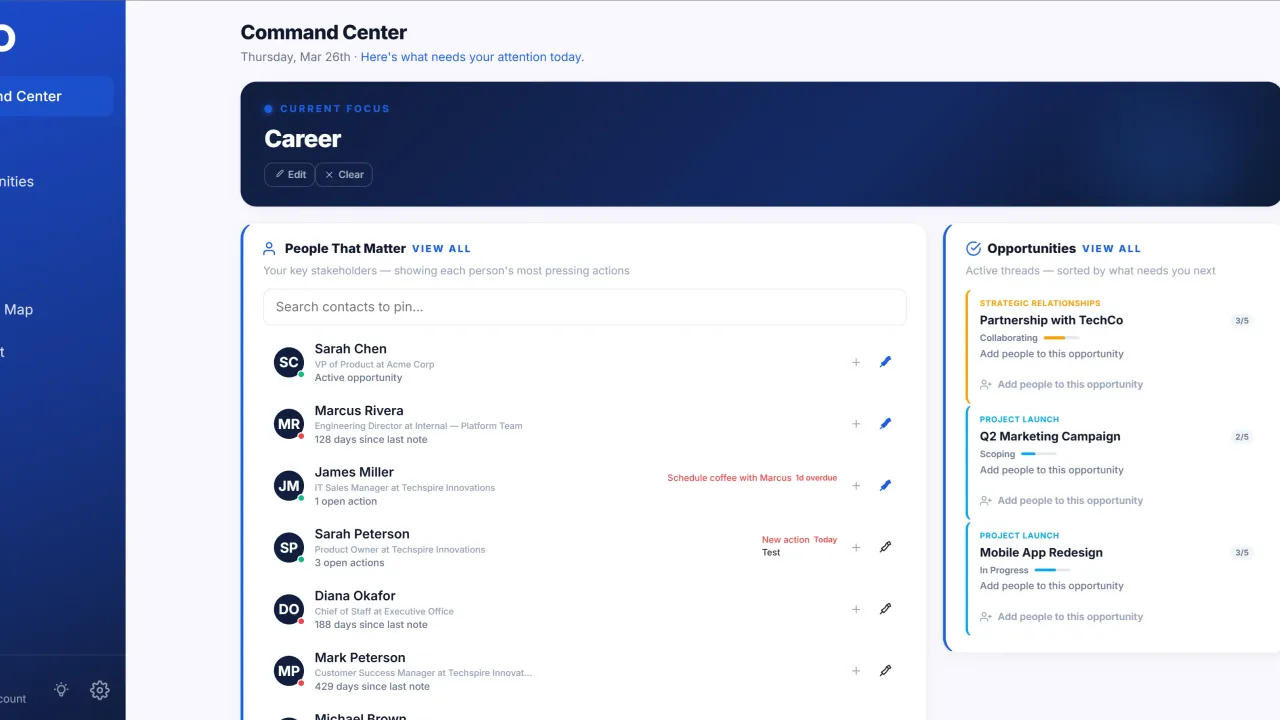The width and height of the screenshot is (1280, 720).
Task: Click the Scoping progress bar for Q2 Marketing
Action: click(x=1038, y=454)
